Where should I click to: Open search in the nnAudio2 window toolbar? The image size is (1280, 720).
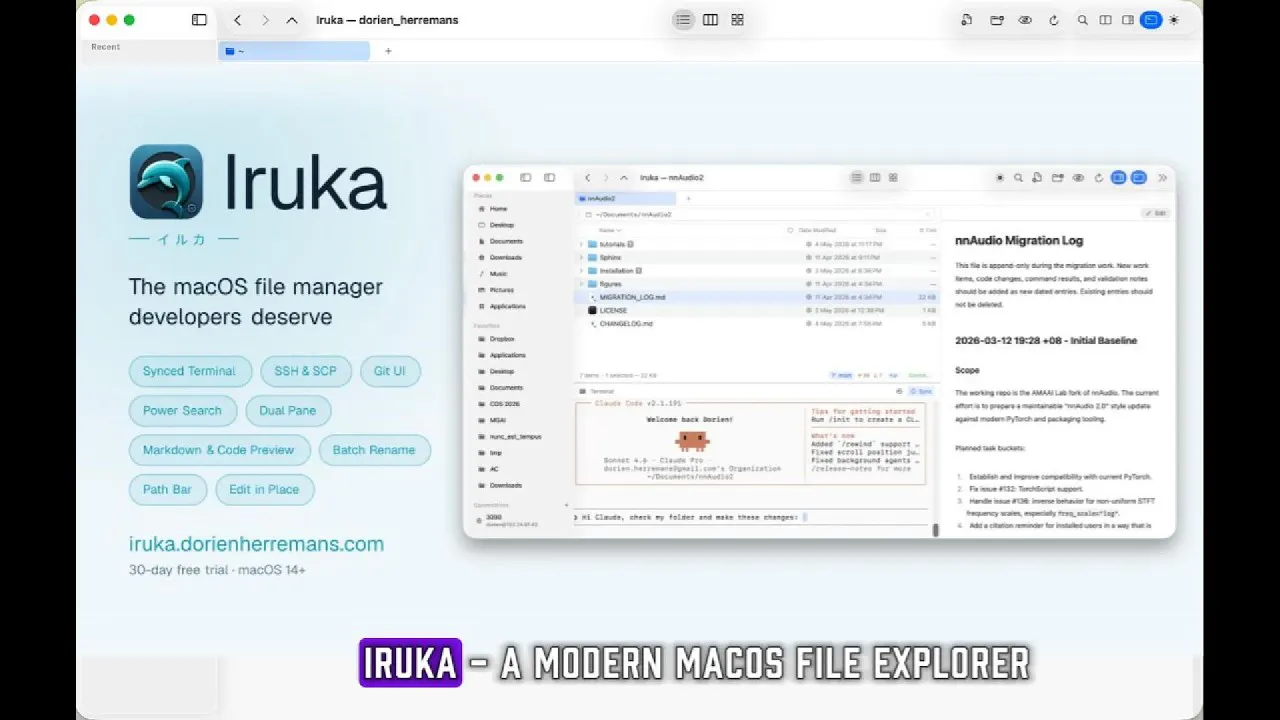(1018, 178)
